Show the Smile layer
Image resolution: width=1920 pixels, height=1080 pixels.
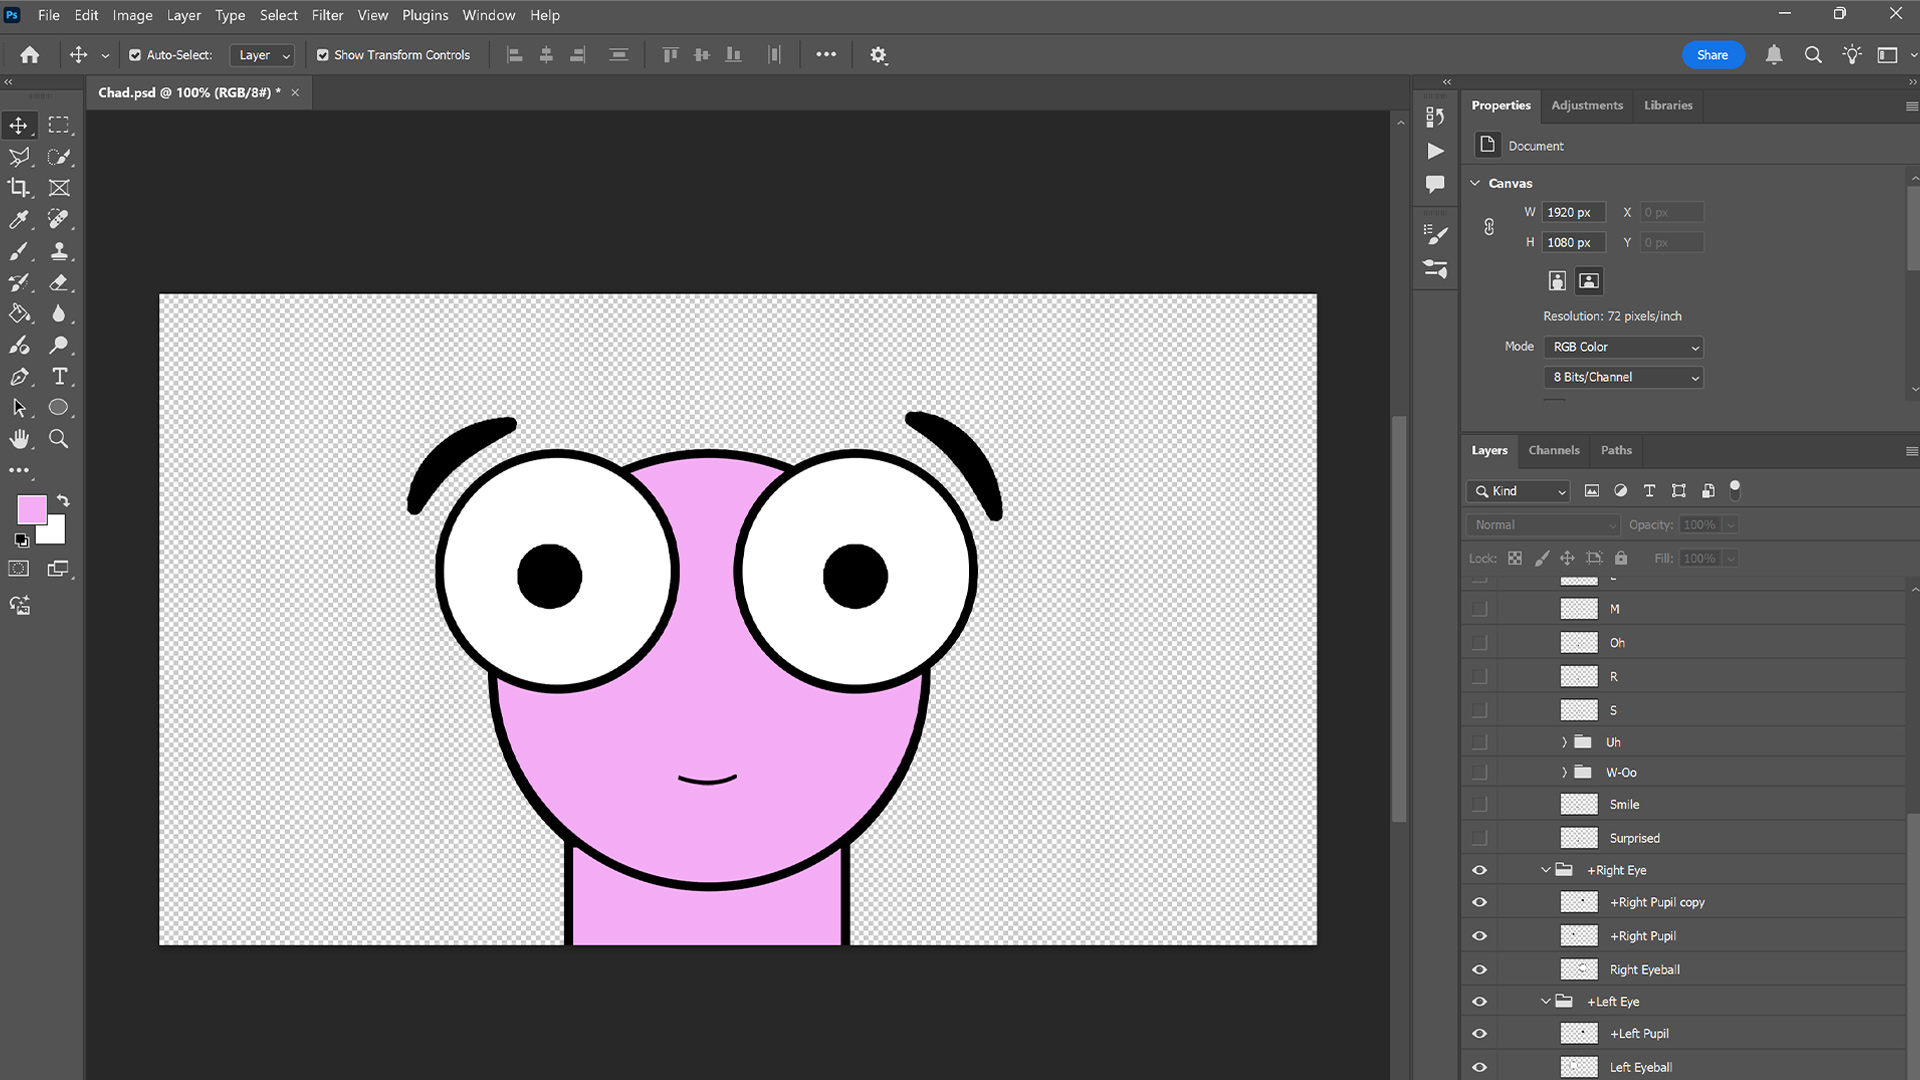(1479, 805)
